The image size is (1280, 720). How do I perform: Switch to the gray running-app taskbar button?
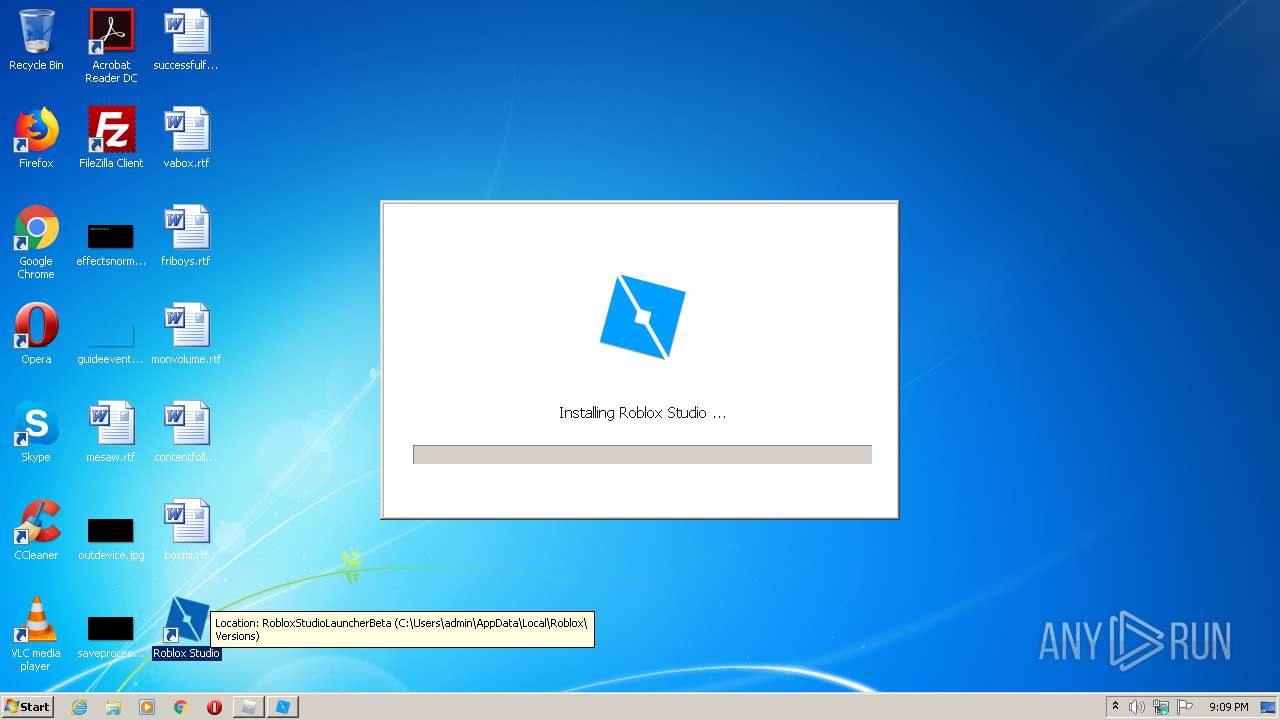point(248,707)
